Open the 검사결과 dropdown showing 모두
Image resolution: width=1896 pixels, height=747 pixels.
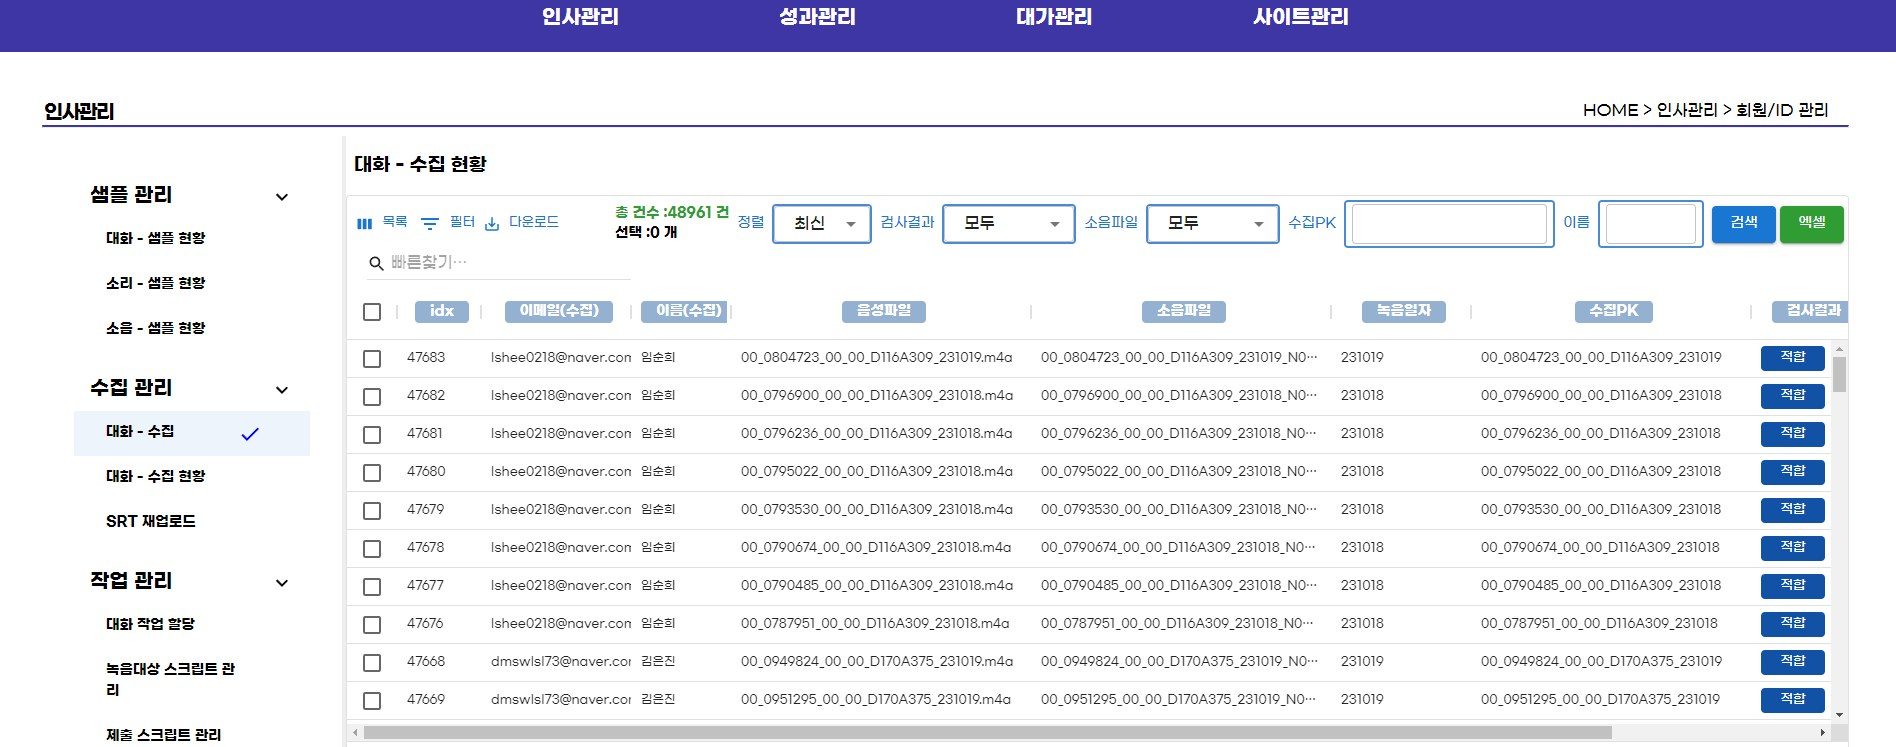(x=1009, y=224)
